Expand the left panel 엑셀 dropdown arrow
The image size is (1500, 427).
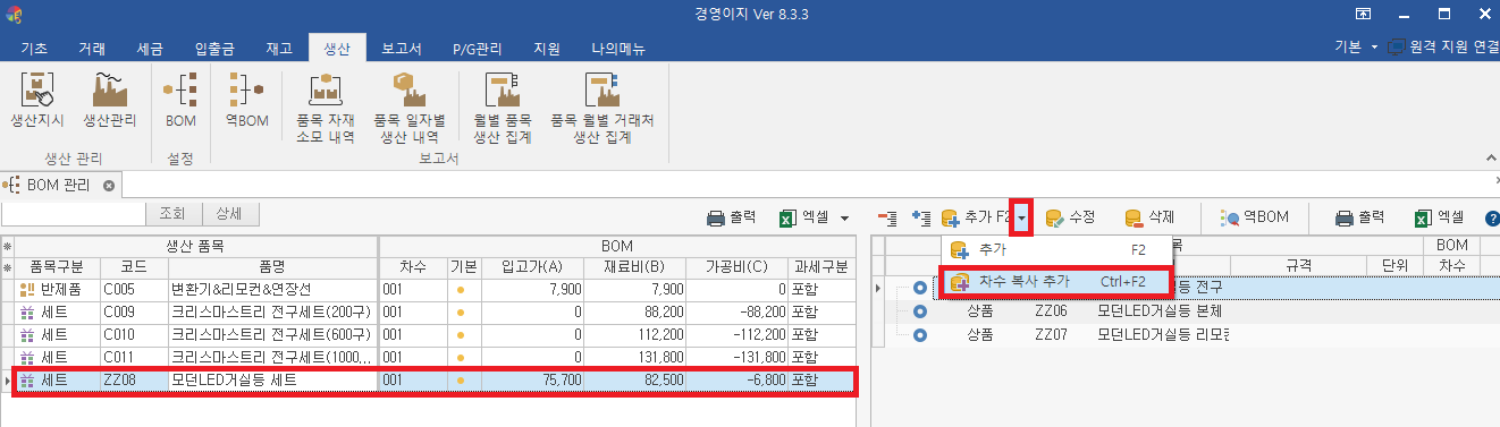click(845, 217)
